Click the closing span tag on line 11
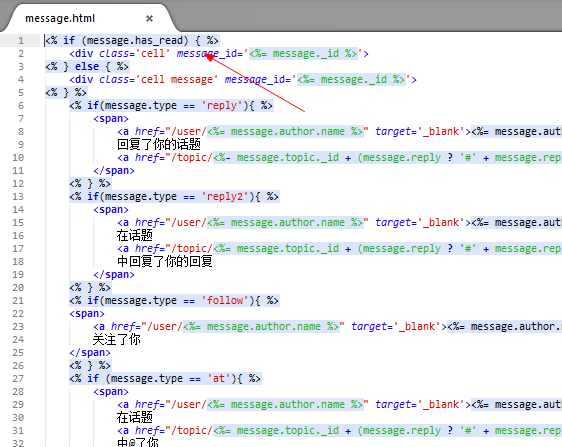Screen dimensions: 562x447 click(x=114, y=171)
